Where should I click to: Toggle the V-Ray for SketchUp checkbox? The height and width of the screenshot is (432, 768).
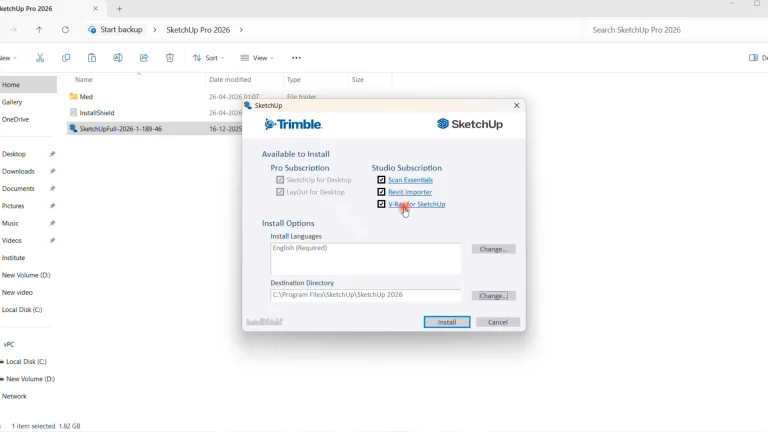(x=381, y=204)
